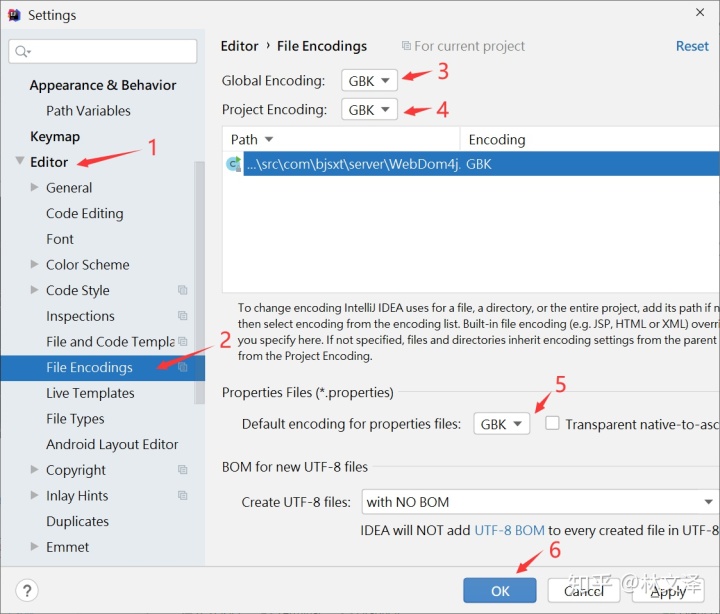Viewport: 720px width, 614px height.
Task: Open the Global Encoding GBK dropdown
Action: (369, 81)
